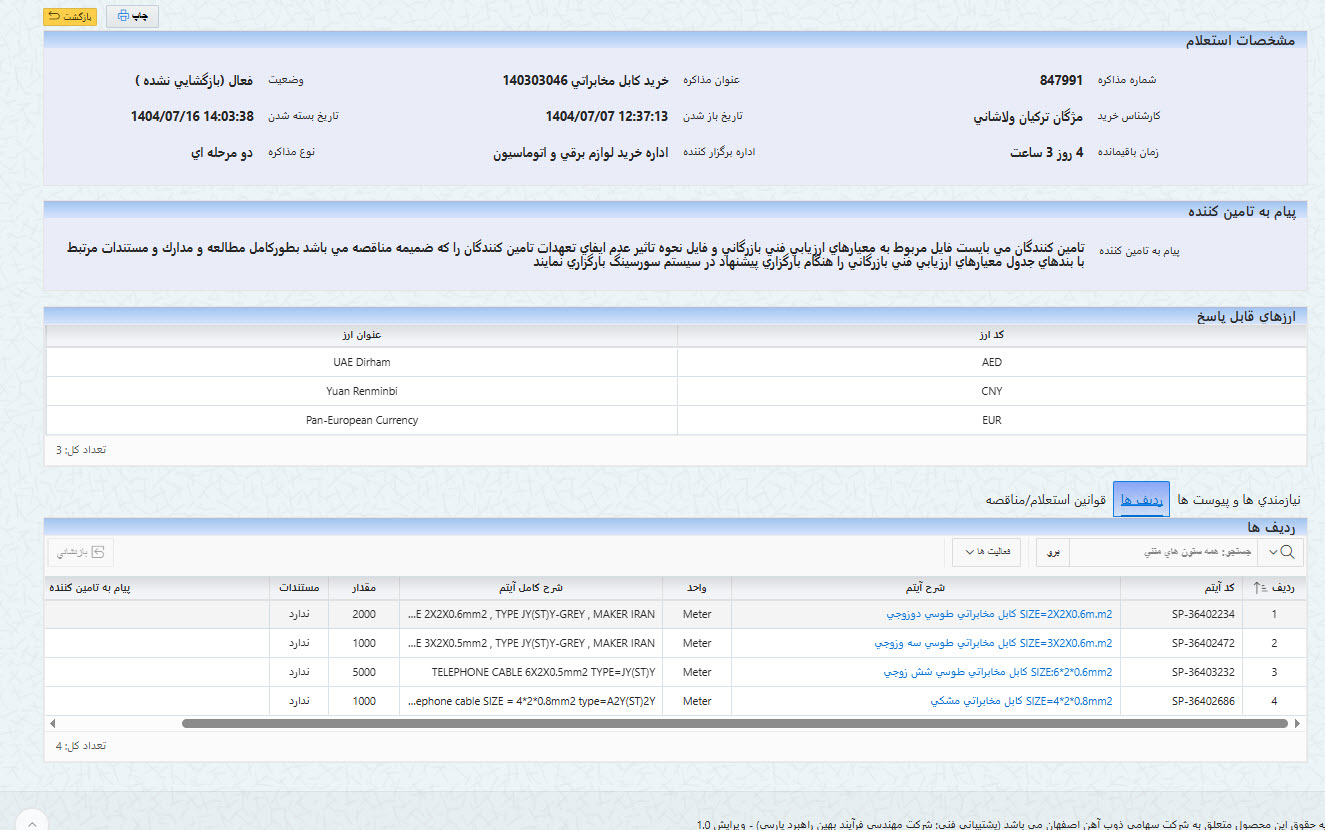Click the magnifier search icon in rows toolbar

1292,552
